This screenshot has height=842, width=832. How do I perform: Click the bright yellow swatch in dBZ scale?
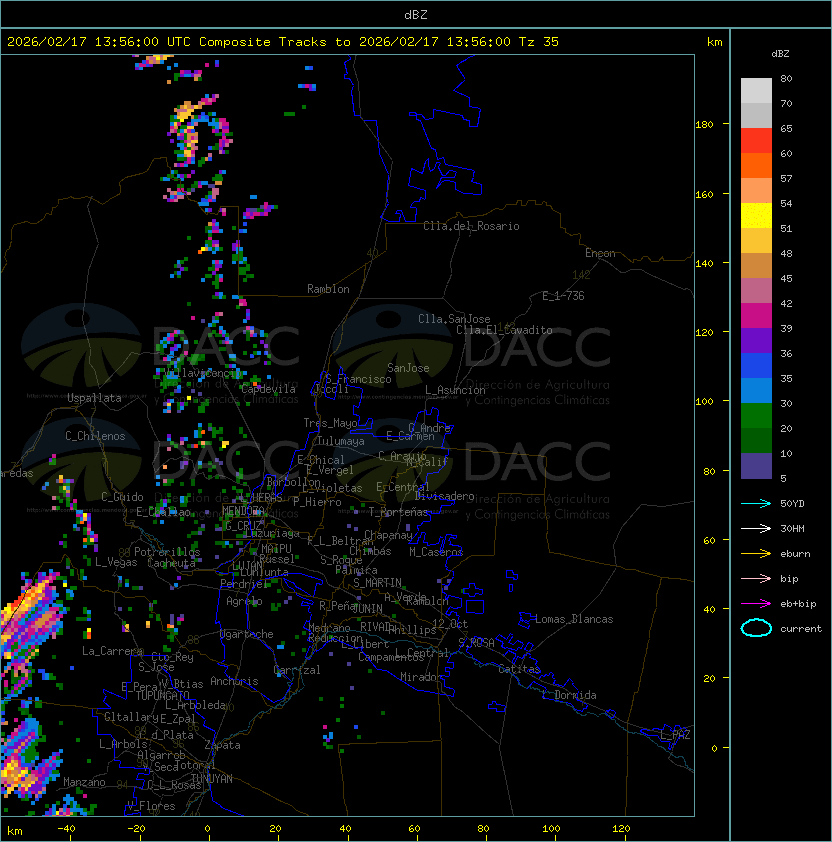[x=756, y=215]
